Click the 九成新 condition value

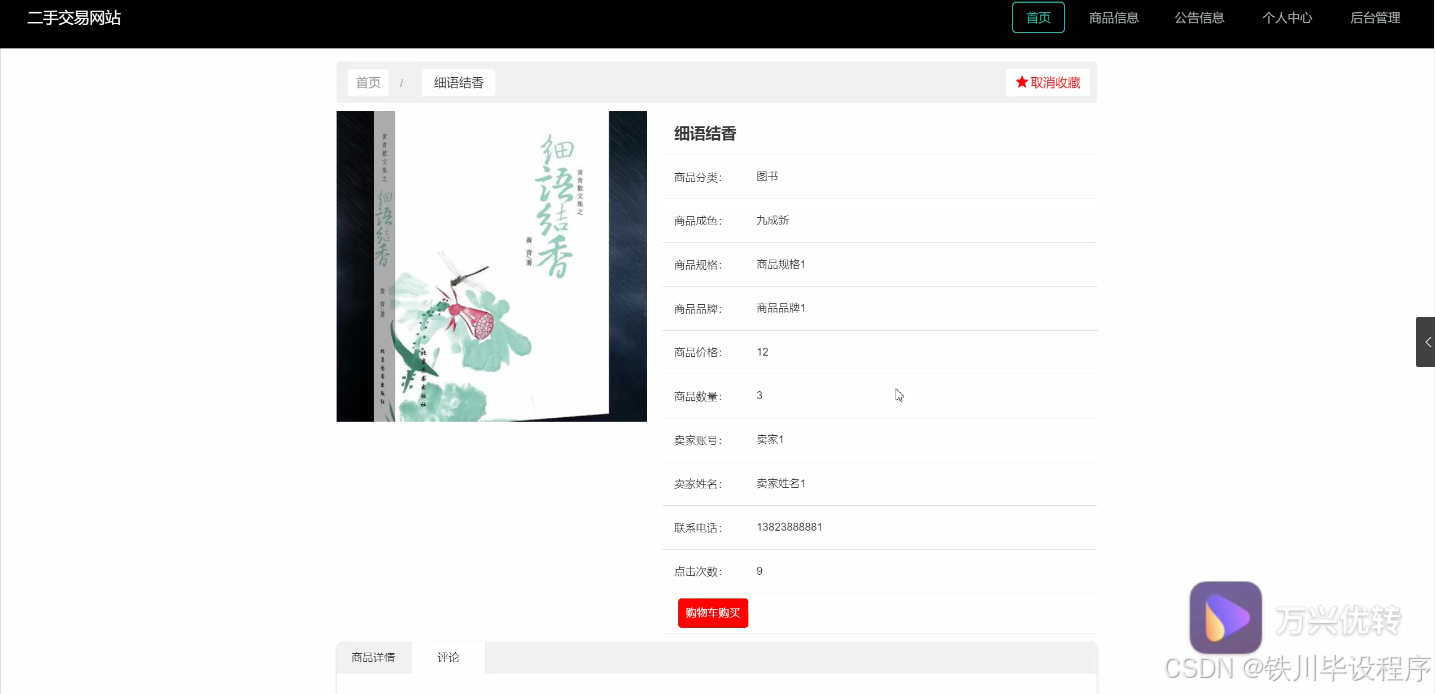click(772, 221)
